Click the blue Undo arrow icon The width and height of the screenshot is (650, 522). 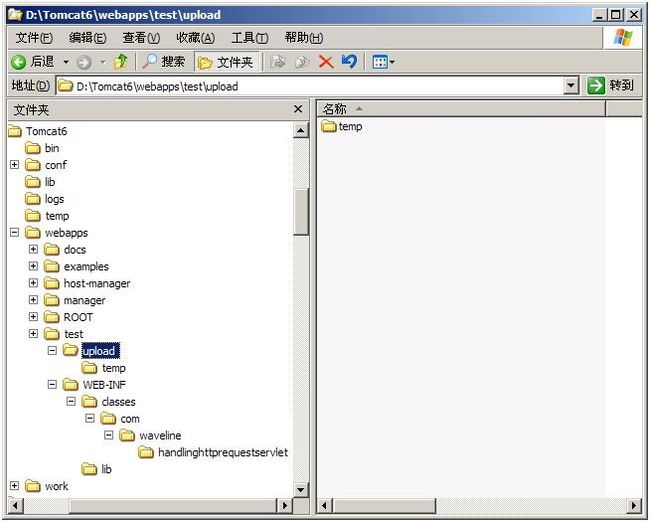(x=349, y=62)
